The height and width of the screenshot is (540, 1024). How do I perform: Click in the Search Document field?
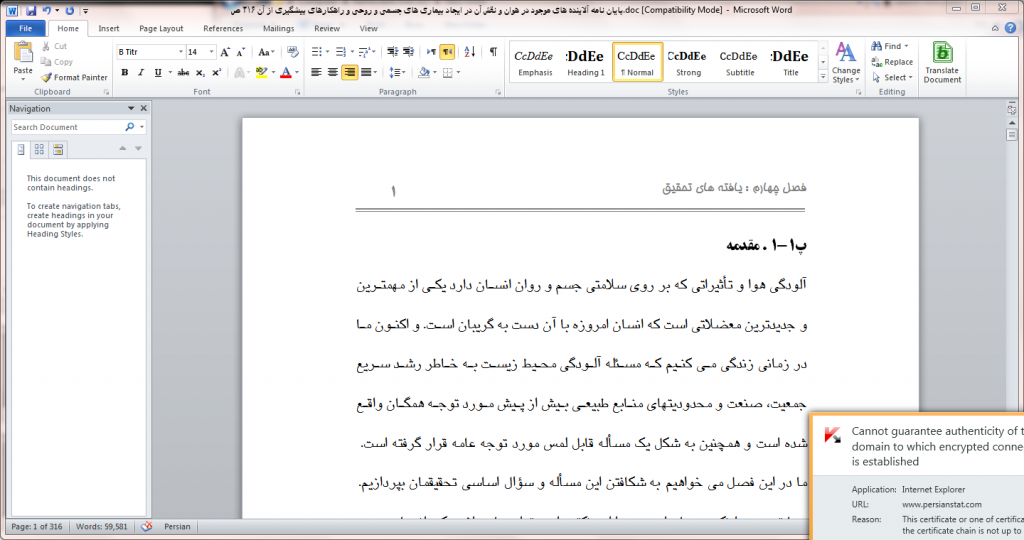(x=67, y=127)
